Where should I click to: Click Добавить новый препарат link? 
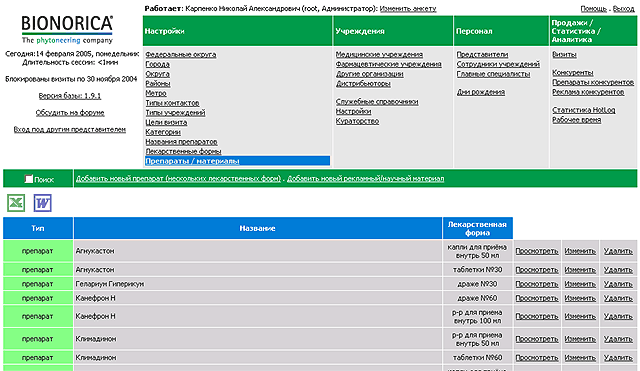pos(178,178)
